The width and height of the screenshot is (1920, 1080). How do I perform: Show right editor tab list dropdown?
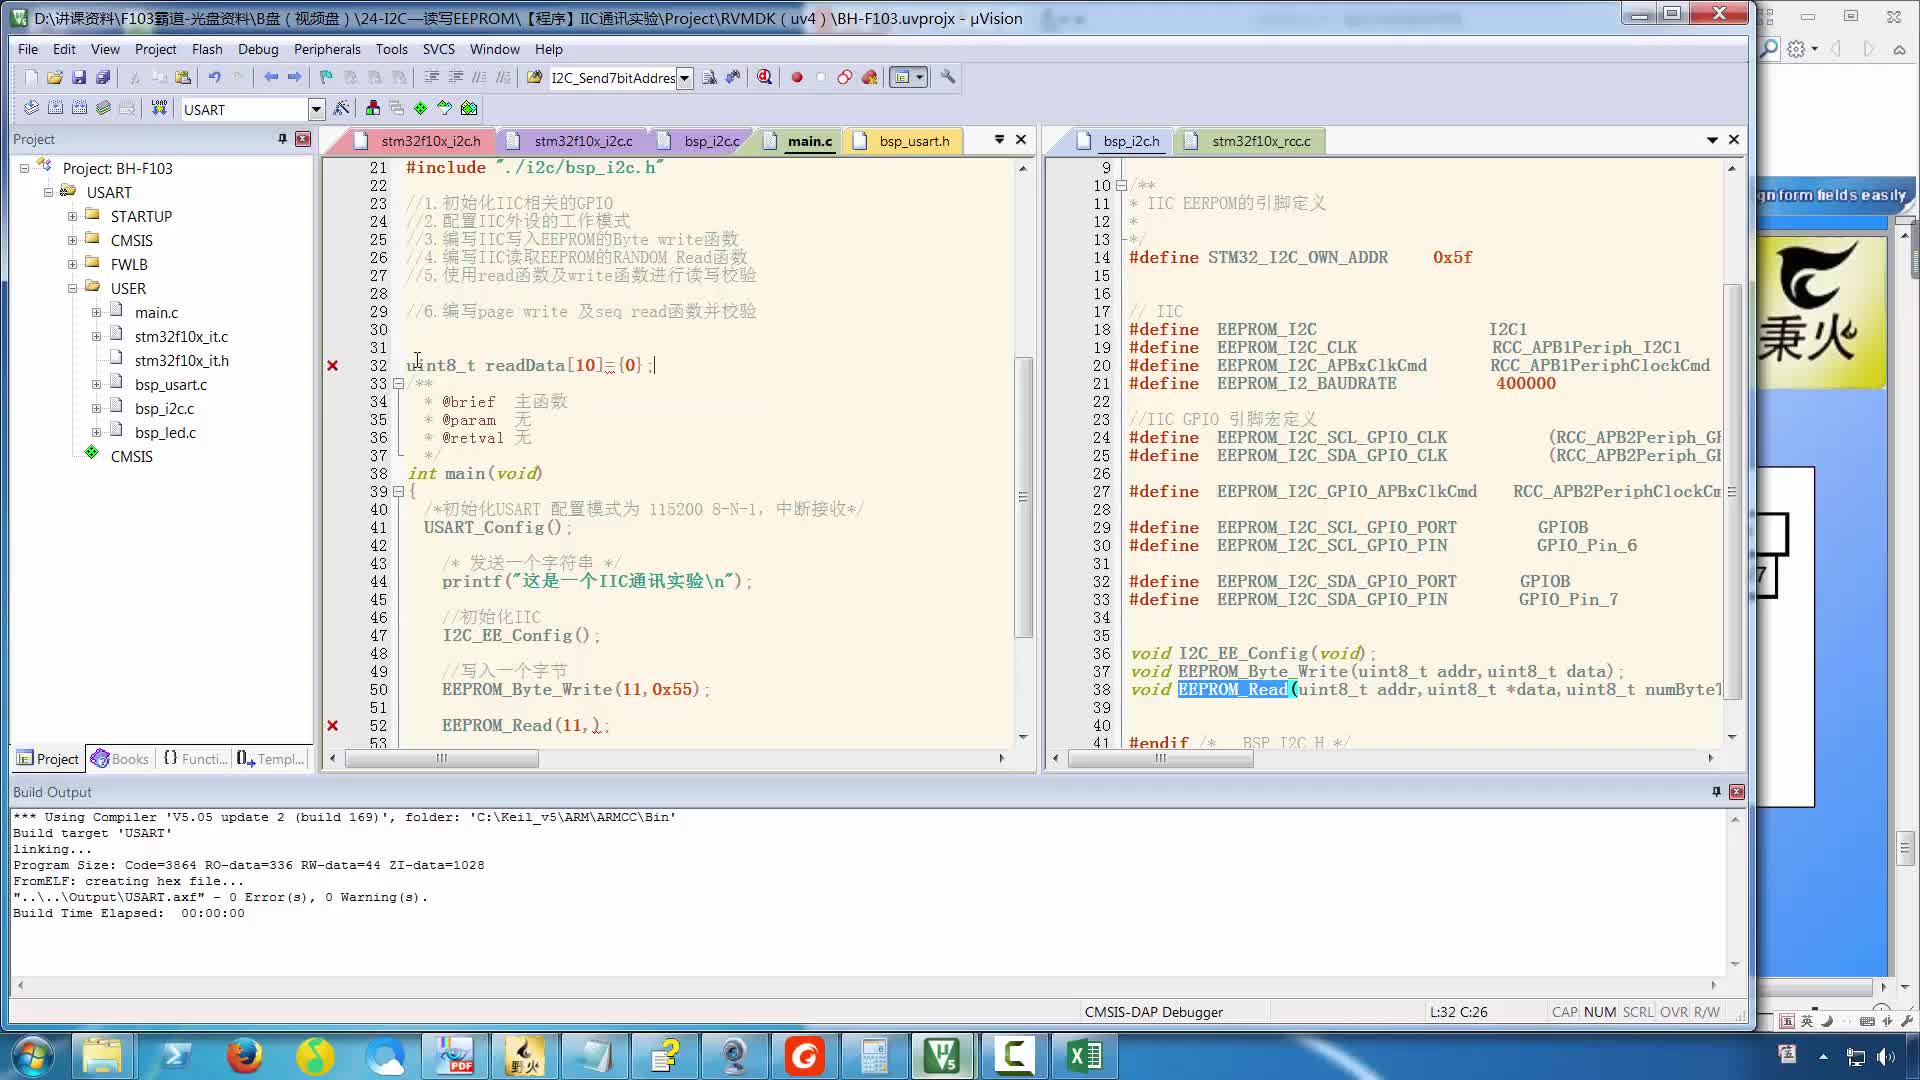pyautogui.click(x=1712, y=140)
